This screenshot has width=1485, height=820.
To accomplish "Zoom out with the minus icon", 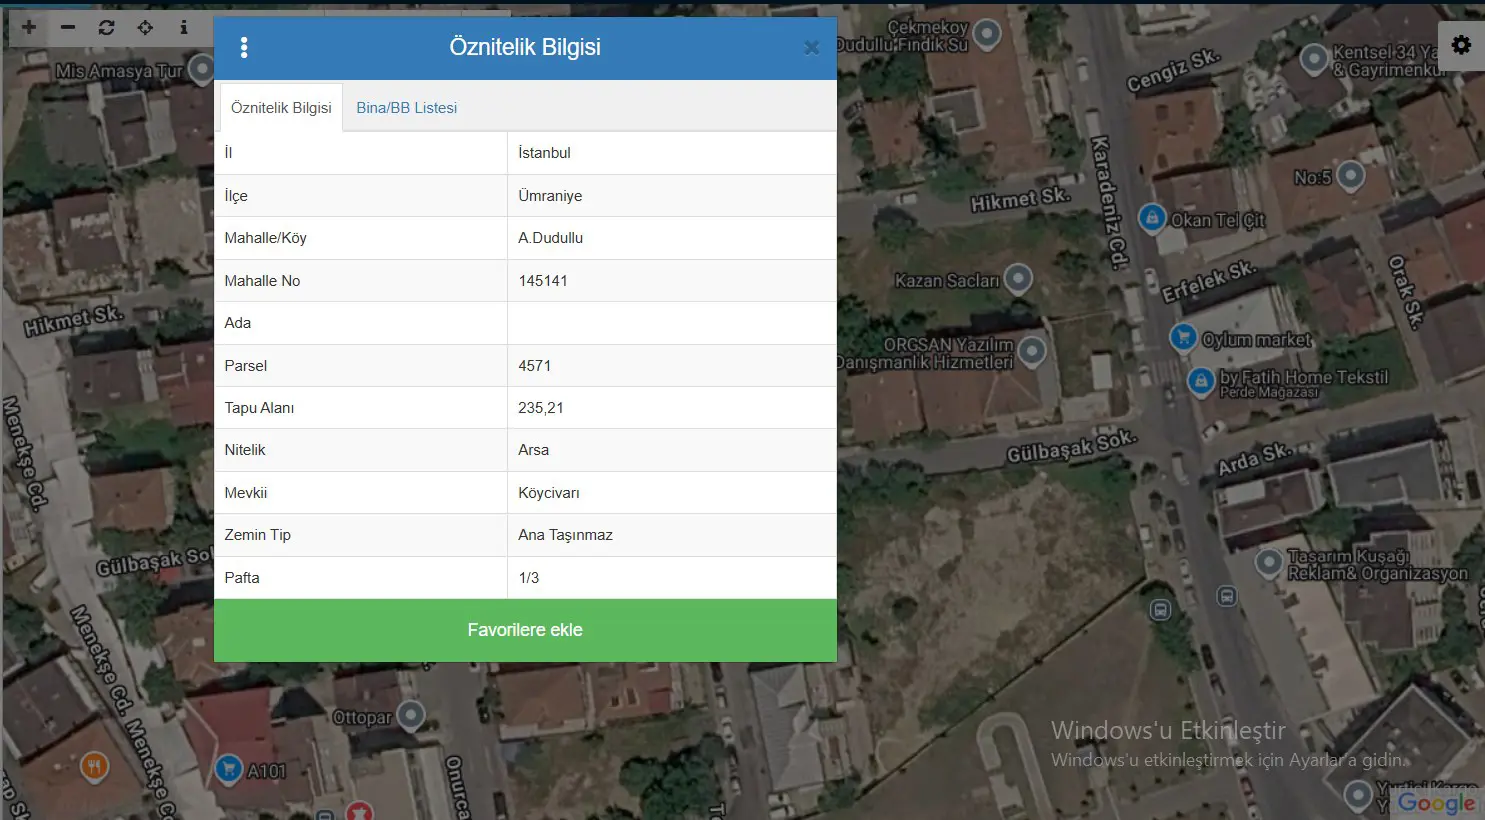I will 68,27.
